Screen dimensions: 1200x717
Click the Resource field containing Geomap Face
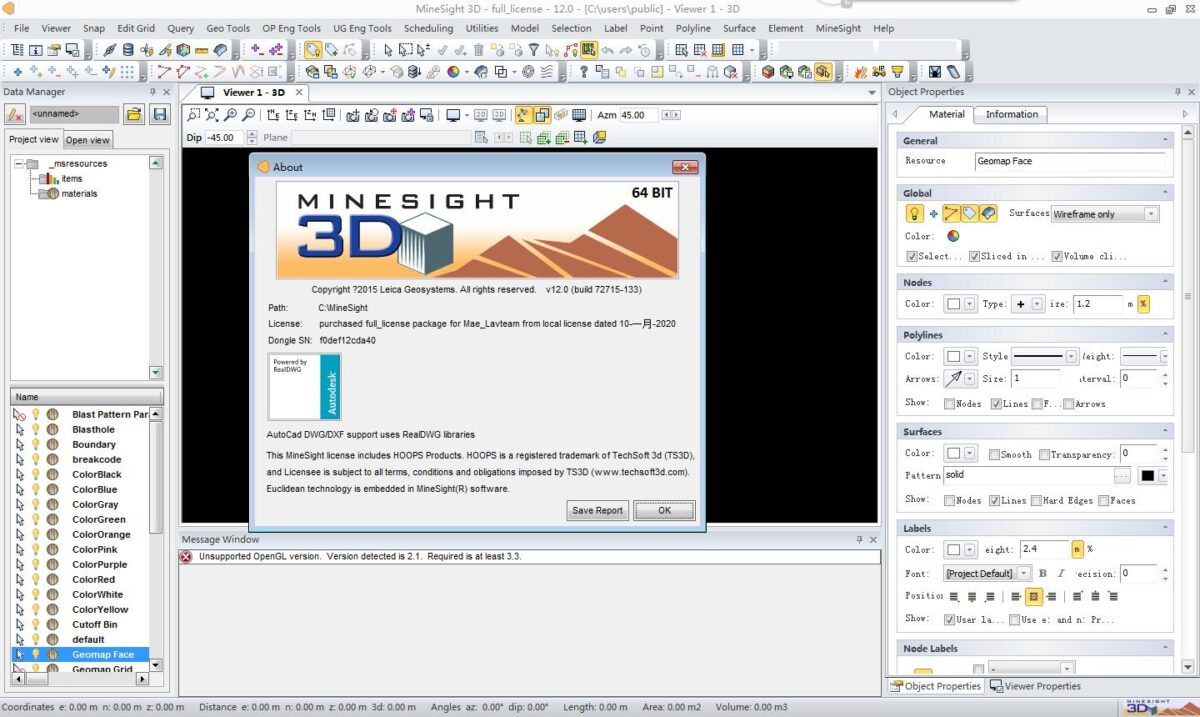[1069, 161]
